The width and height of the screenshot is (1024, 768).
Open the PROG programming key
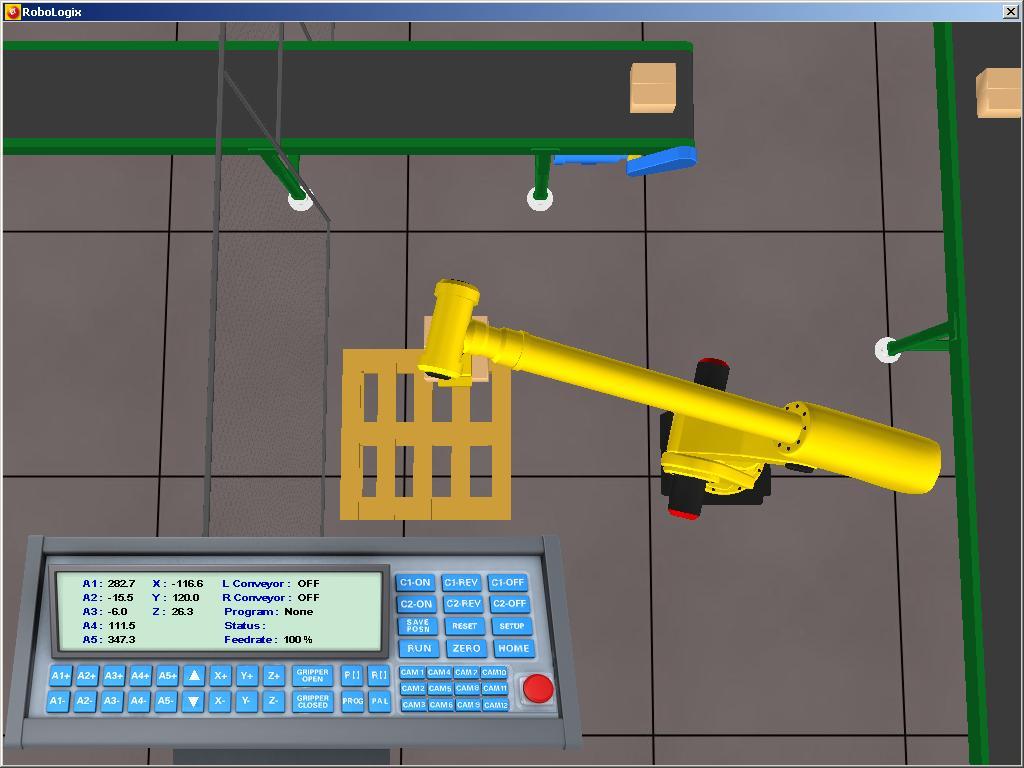(x=352, y=701)
